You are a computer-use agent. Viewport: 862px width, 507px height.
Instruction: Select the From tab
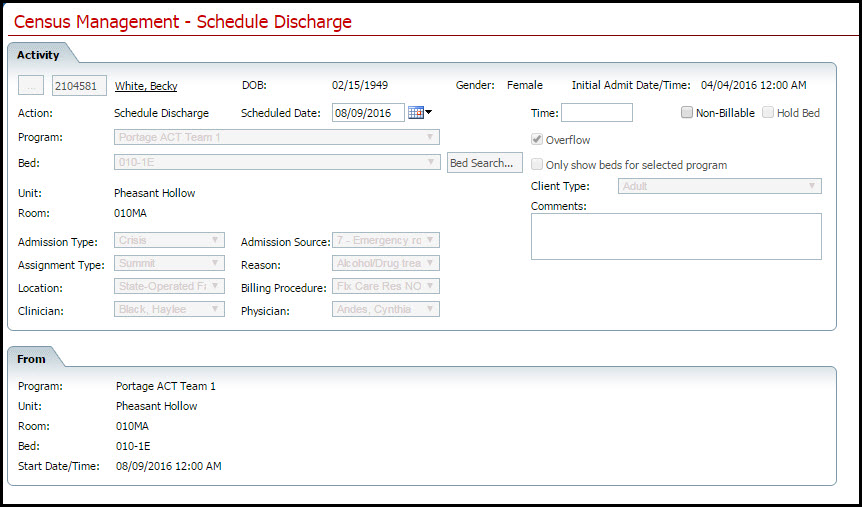tap(31, 359)
